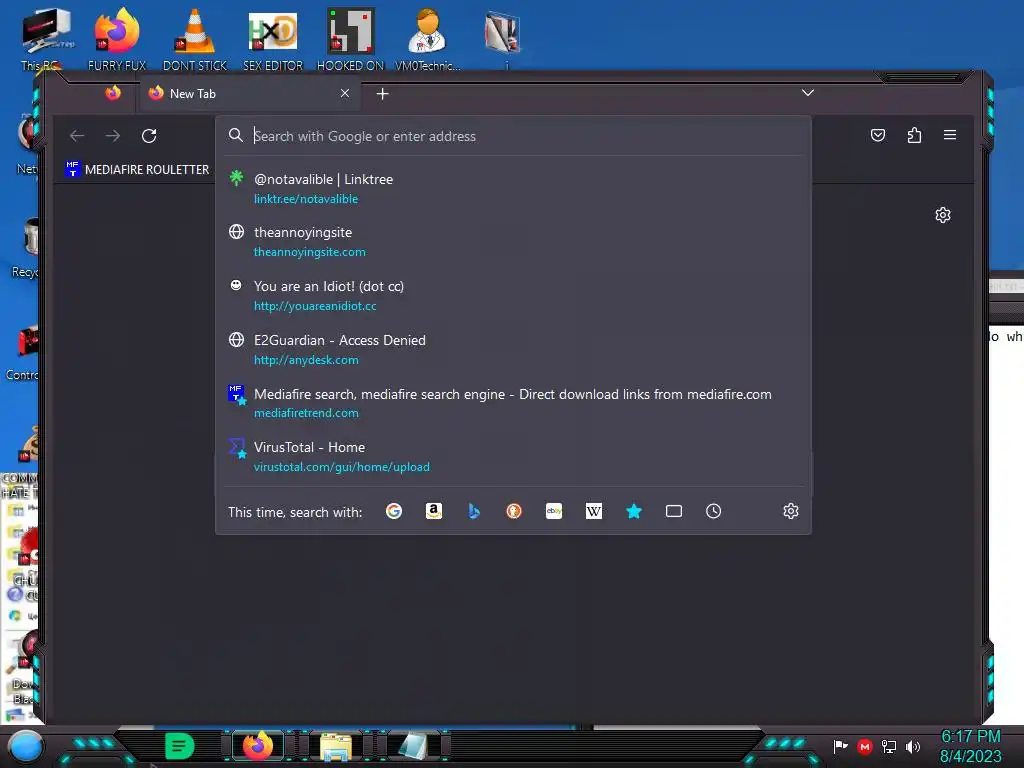
Task: Open the Firefox hamburger application menu
Action: pyautogui.click(x=950, y=135)
